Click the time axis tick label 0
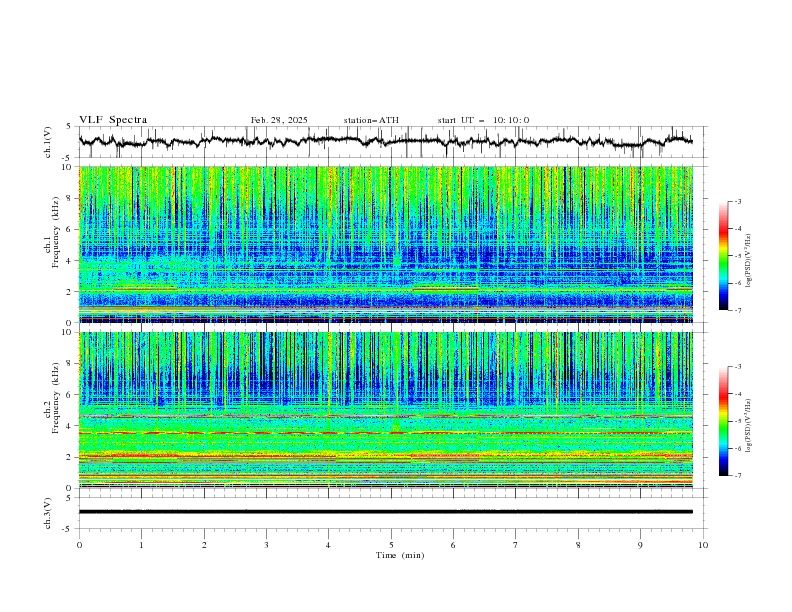 [79, 545]
